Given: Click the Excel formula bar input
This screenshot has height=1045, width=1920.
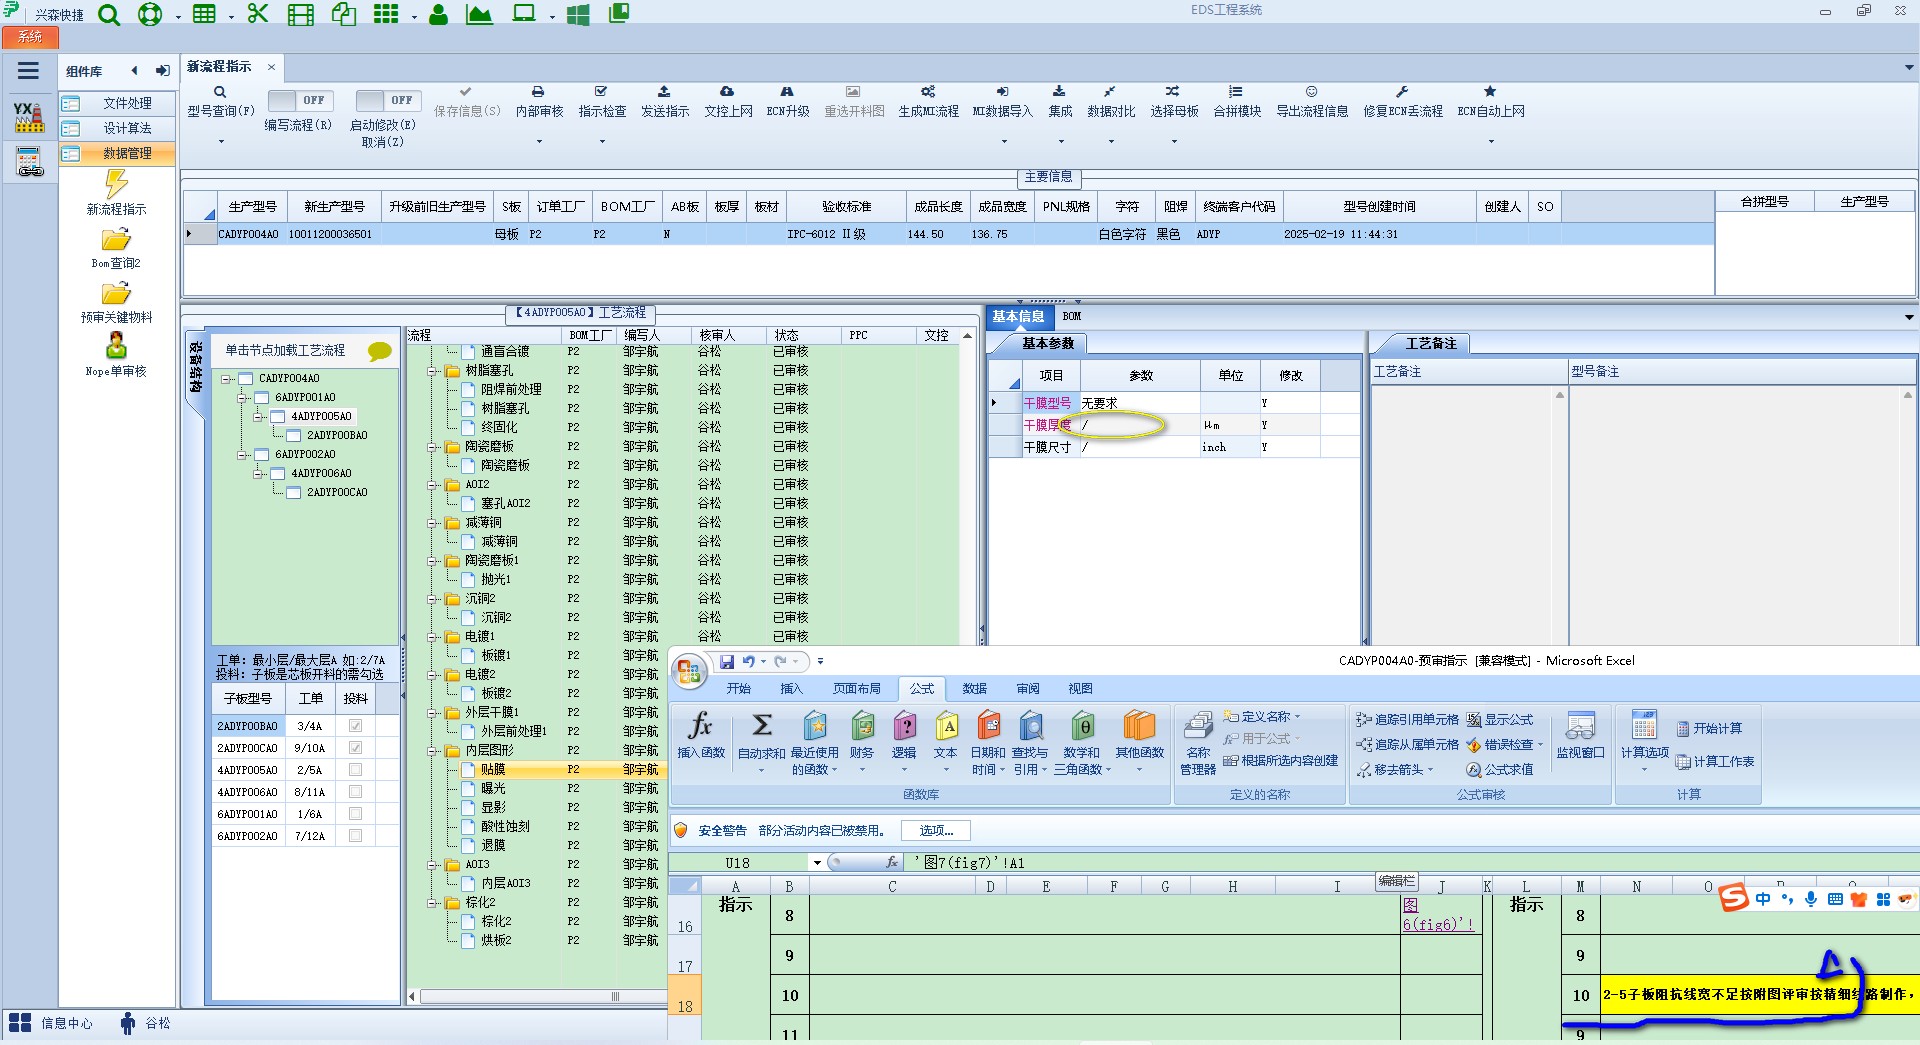Looking at the screenshot, I should pyautogui.click(x=1411, y=863).
